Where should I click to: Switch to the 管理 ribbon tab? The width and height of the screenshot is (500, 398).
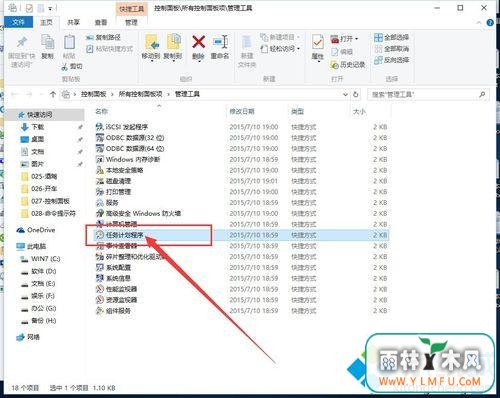click(131, 22)
